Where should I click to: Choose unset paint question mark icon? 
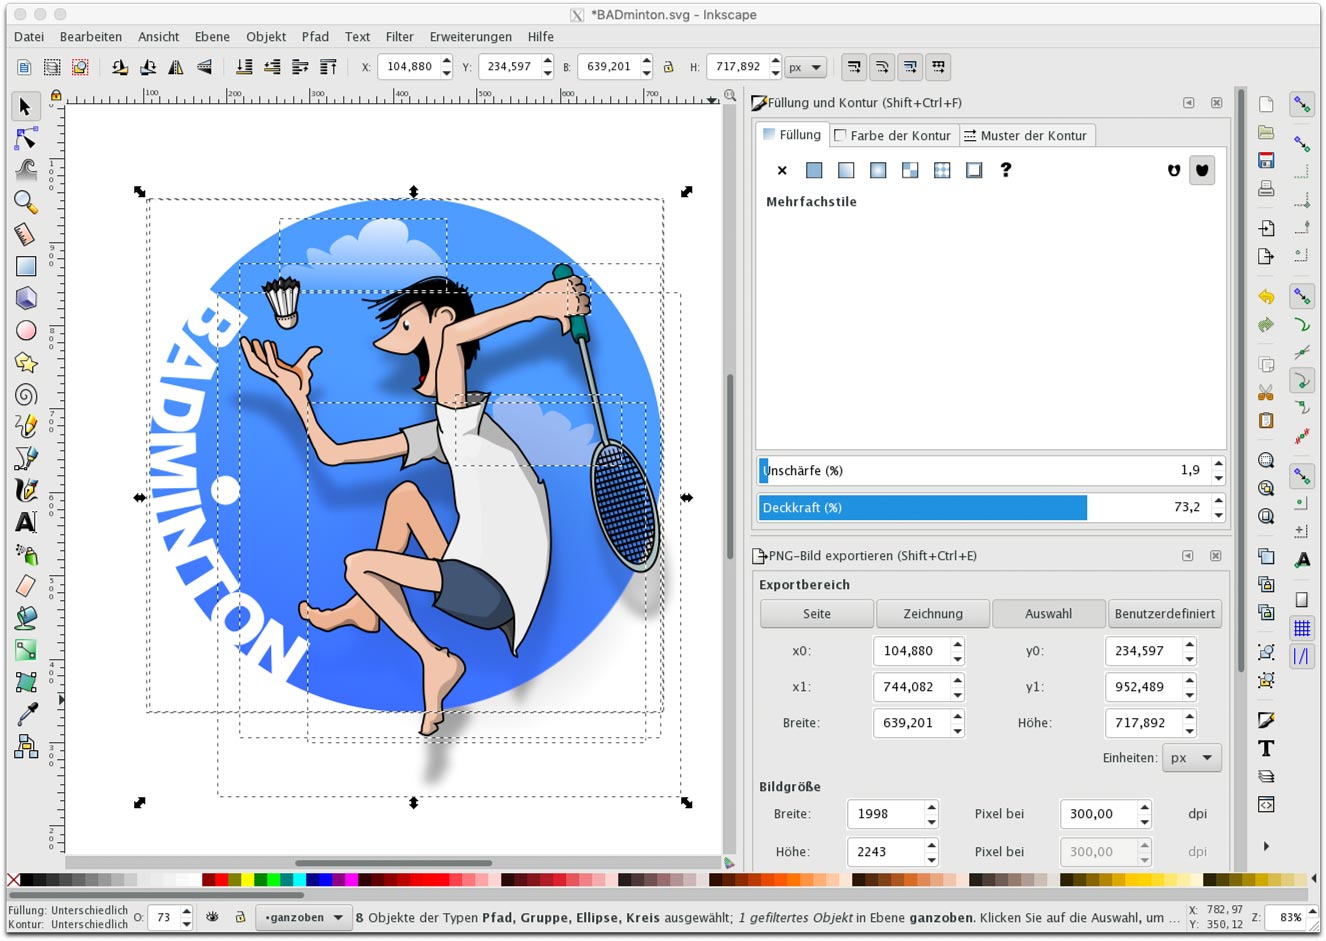click(1006, 170)
